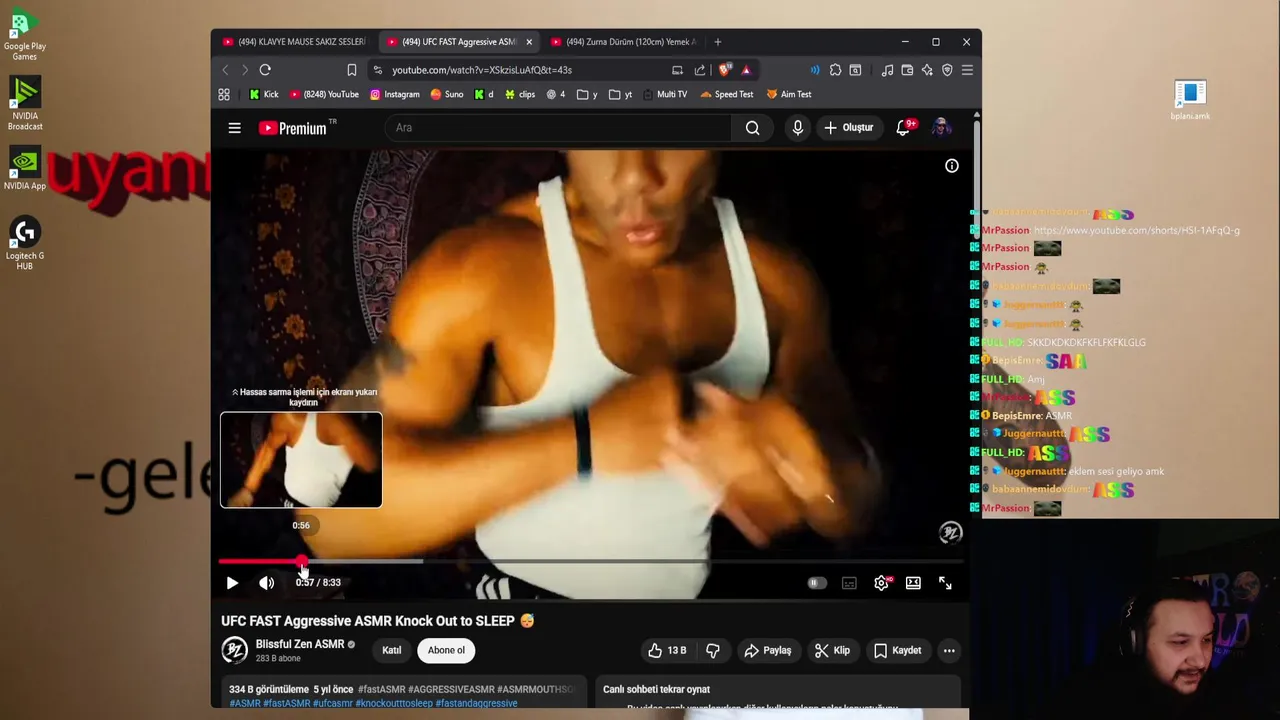
Task: Click the youtube.com address bar URL
Action: pyautogui.click(x=482, y=70)
